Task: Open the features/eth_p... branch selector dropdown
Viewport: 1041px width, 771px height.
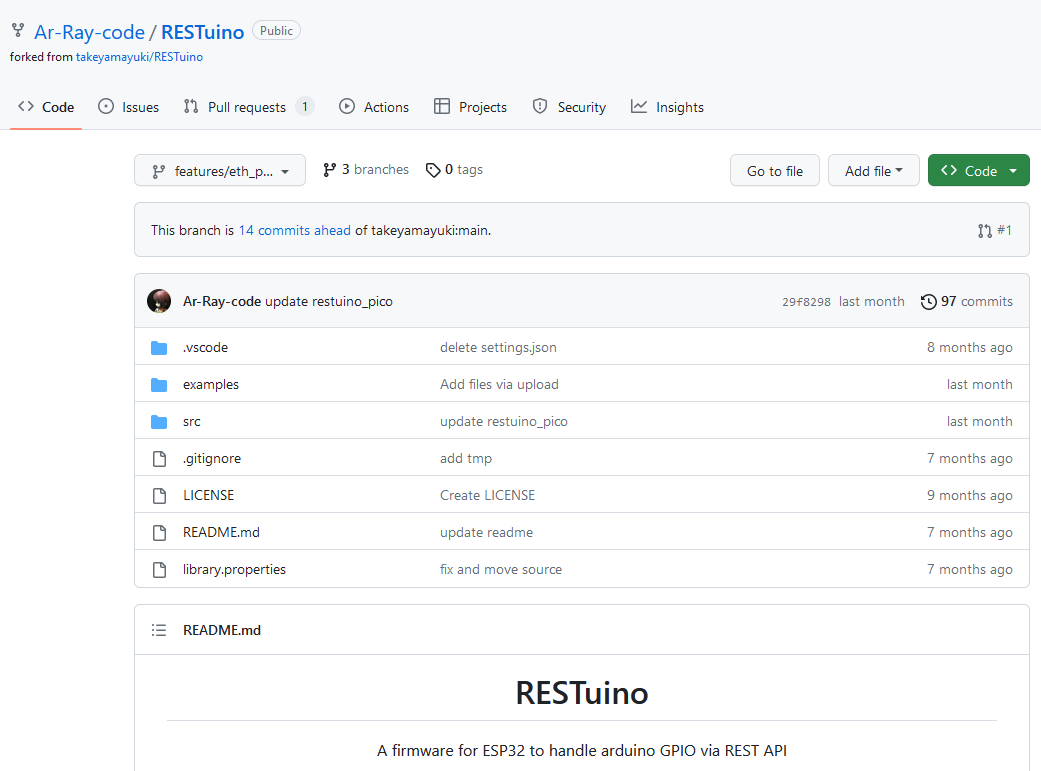Action: pos(220,171)
